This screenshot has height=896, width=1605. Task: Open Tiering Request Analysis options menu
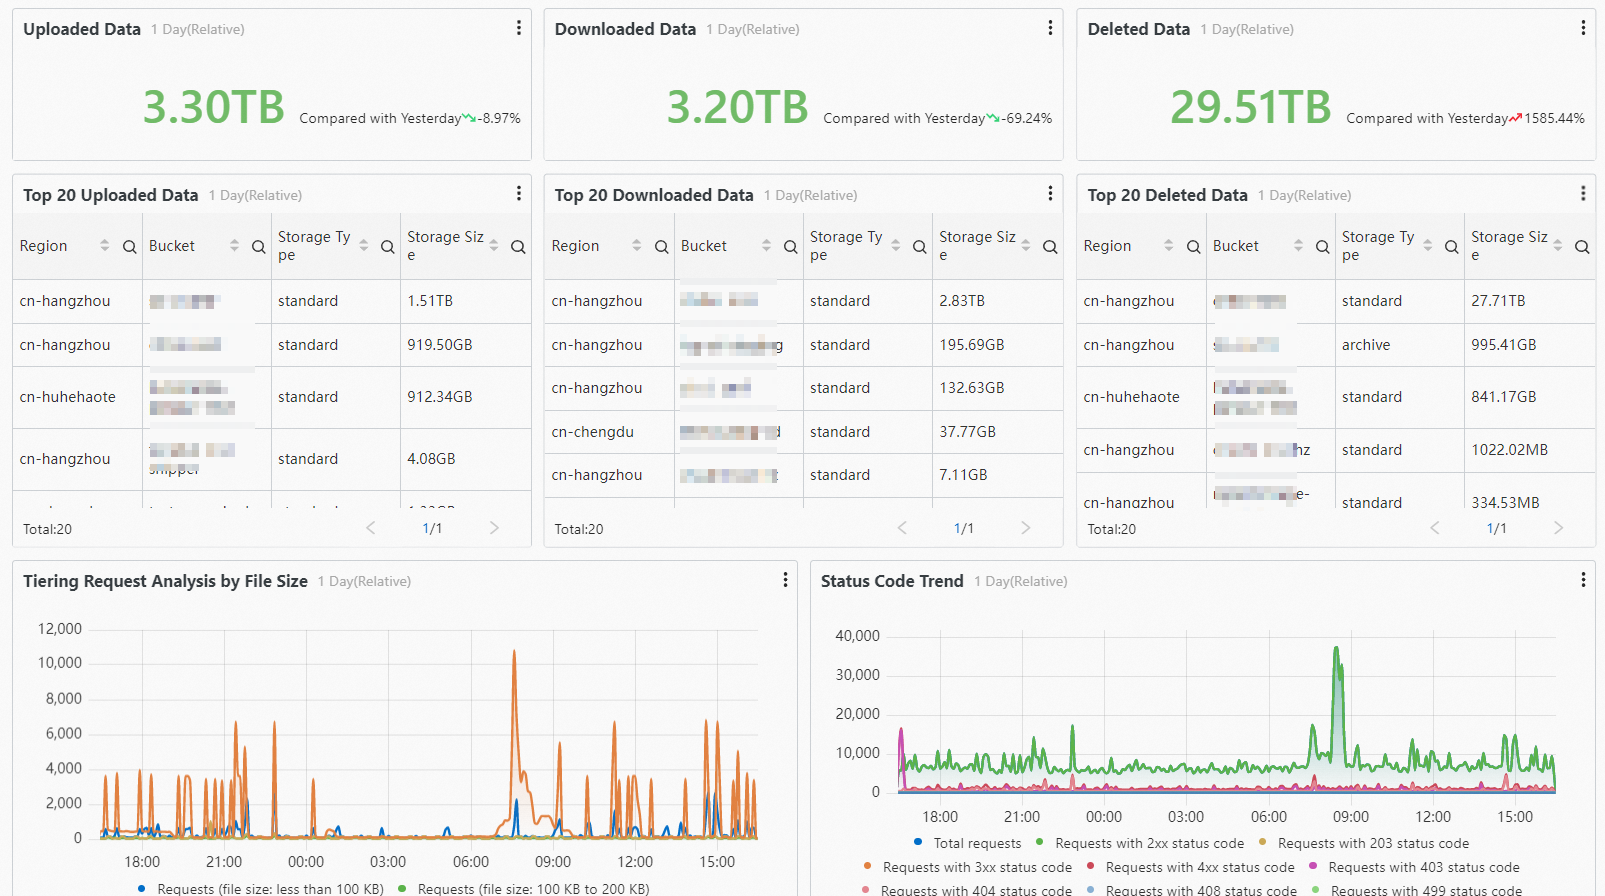(x=785, y=580)
